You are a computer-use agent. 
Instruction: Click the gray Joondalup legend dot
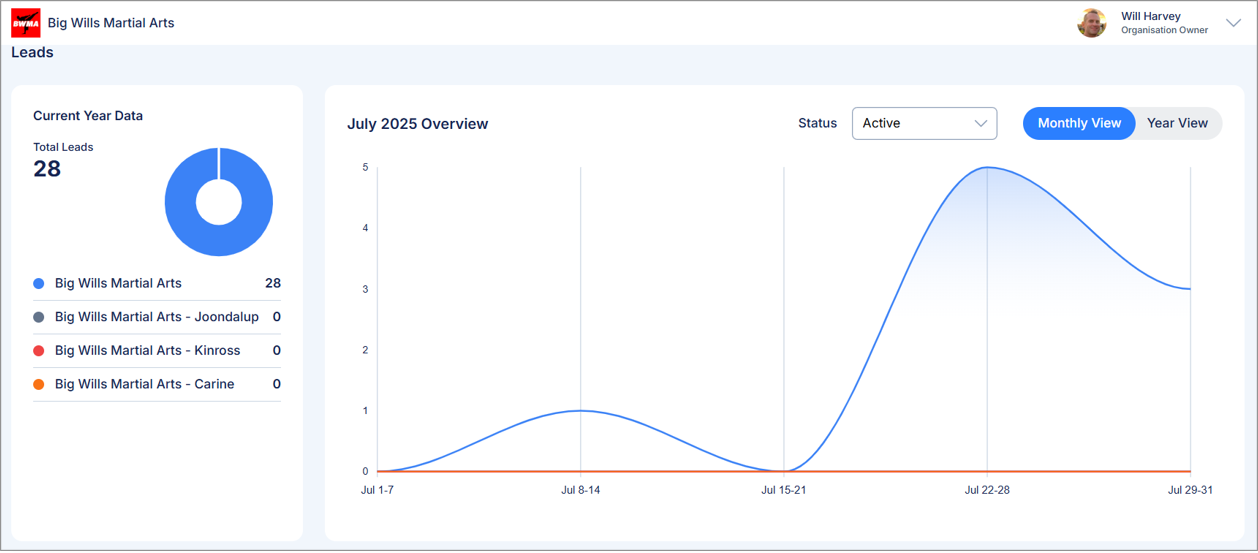(39, 317)
